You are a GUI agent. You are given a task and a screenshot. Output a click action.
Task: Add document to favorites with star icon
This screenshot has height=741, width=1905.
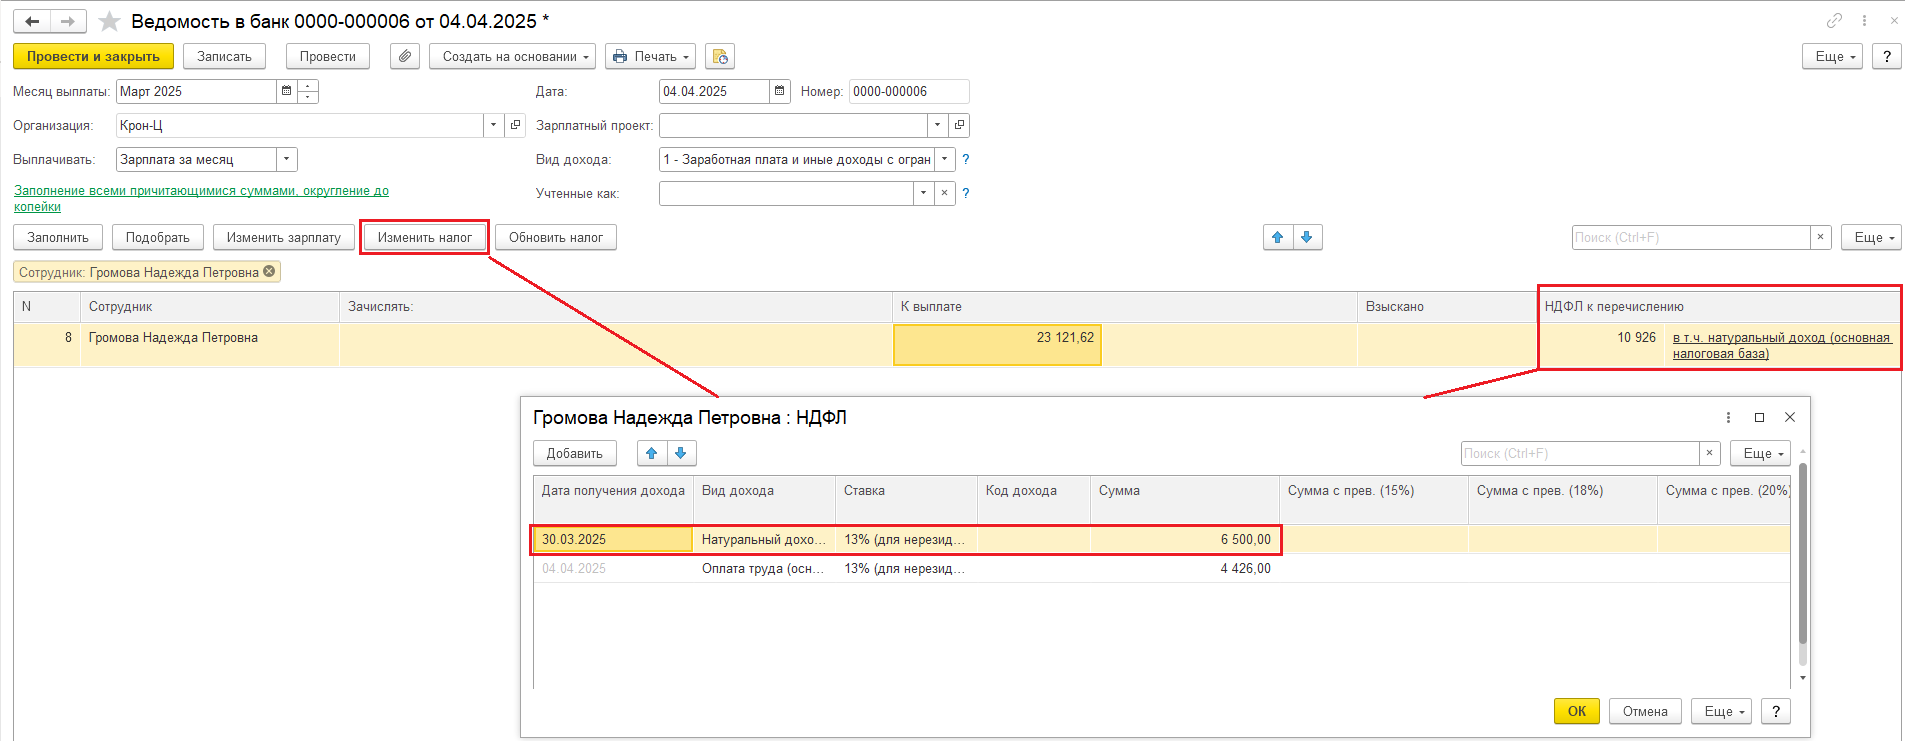pyautogui.click(x=110, y=21)
